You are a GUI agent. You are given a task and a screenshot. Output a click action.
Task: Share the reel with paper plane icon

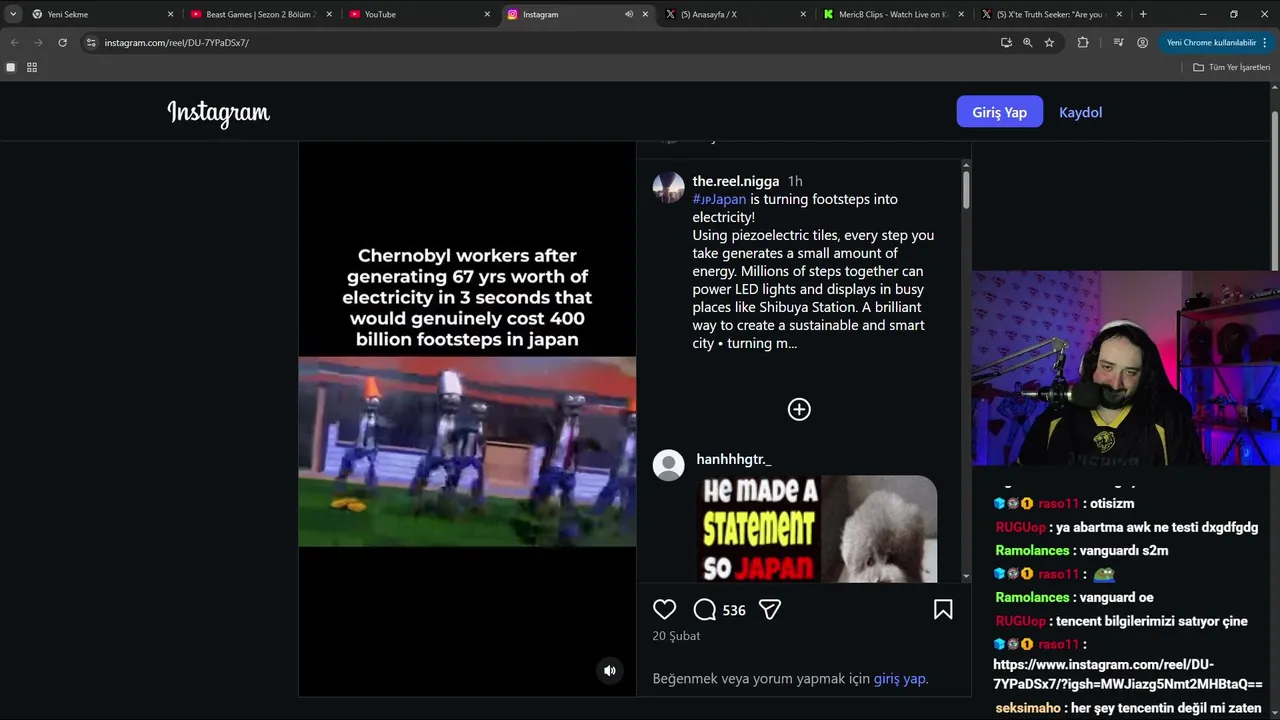[x=769, y=609]
